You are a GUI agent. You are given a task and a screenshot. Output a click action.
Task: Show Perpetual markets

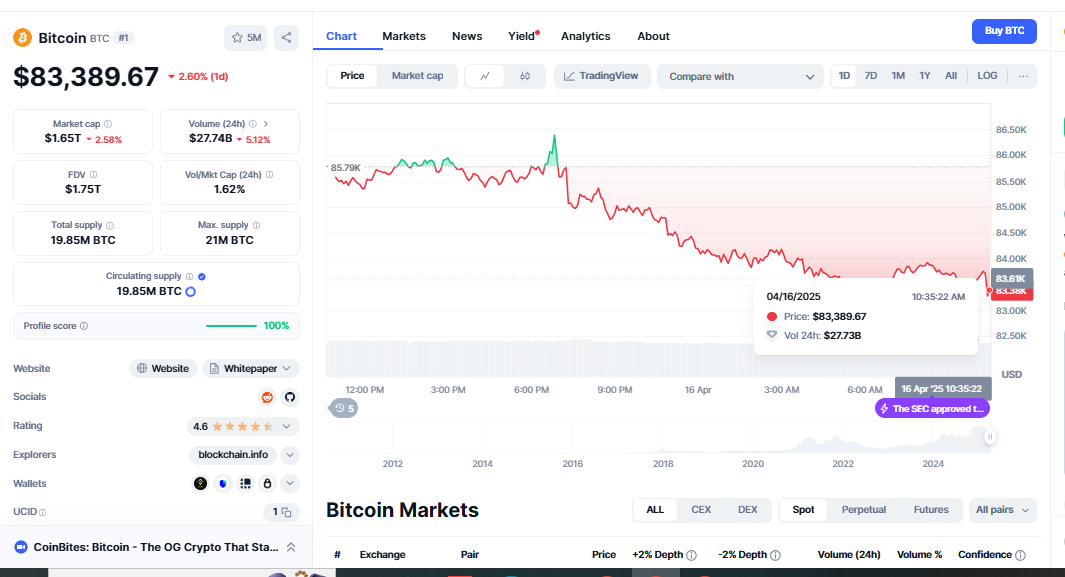click(863, 510)
